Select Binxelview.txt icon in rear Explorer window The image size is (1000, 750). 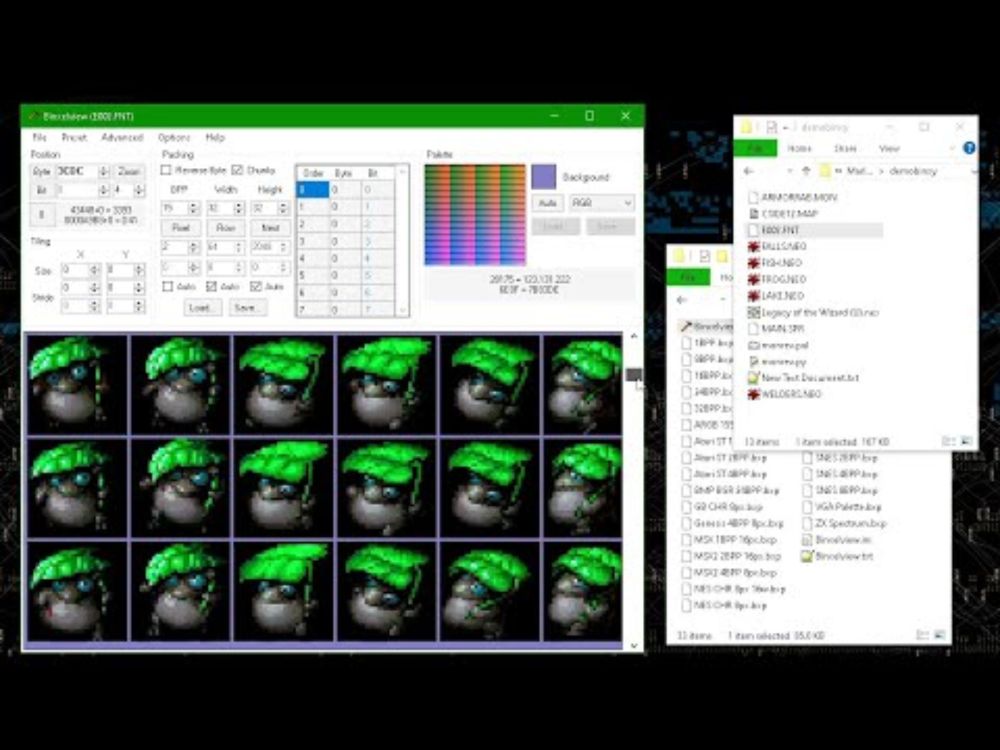[807, 556]
